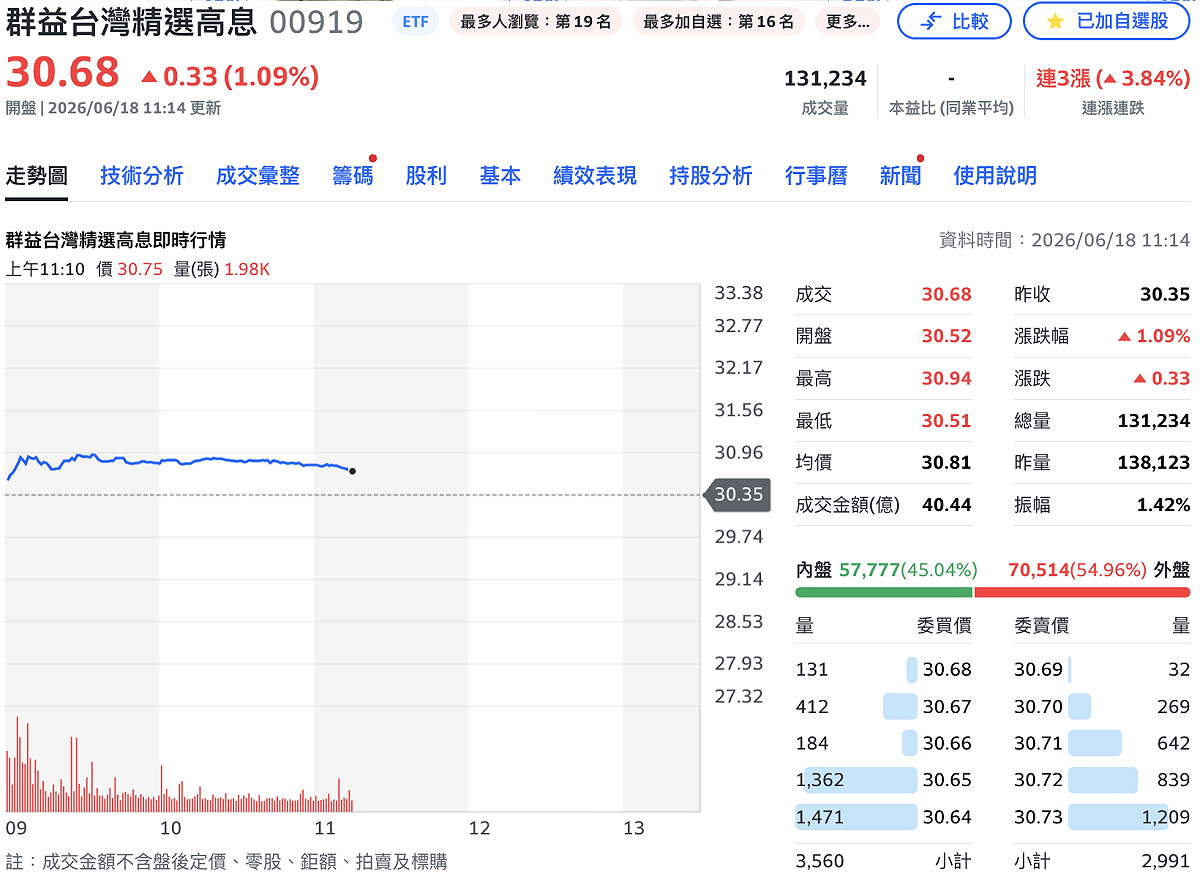The height and width of the screenshot is (879, 1200).
Task: Go to the 股利 tab
Action: point(426,176)
